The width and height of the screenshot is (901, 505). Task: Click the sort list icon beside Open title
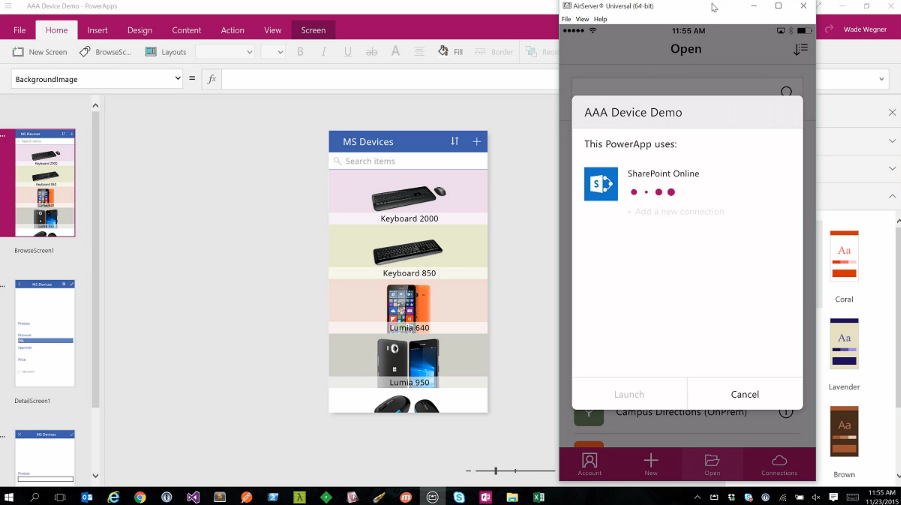coord(800,49)
